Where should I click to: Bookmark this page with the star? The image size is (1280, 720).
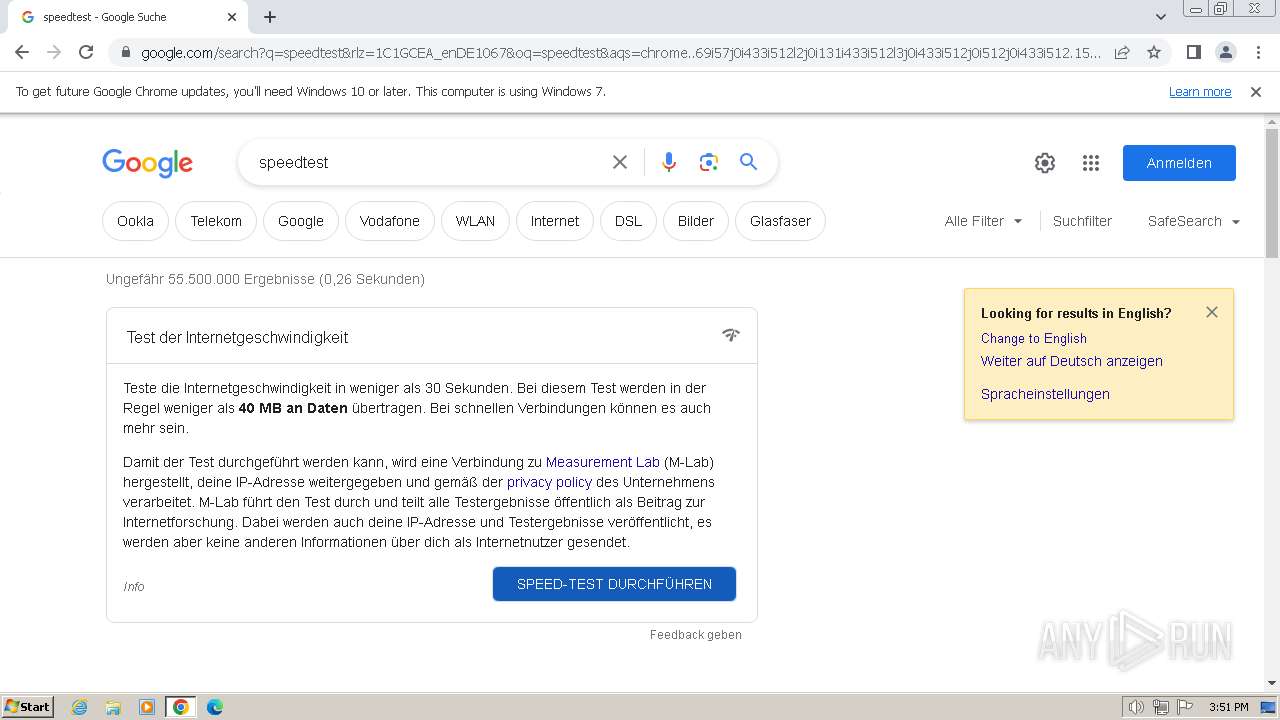pyautogui.click(x=1154, y=52)
